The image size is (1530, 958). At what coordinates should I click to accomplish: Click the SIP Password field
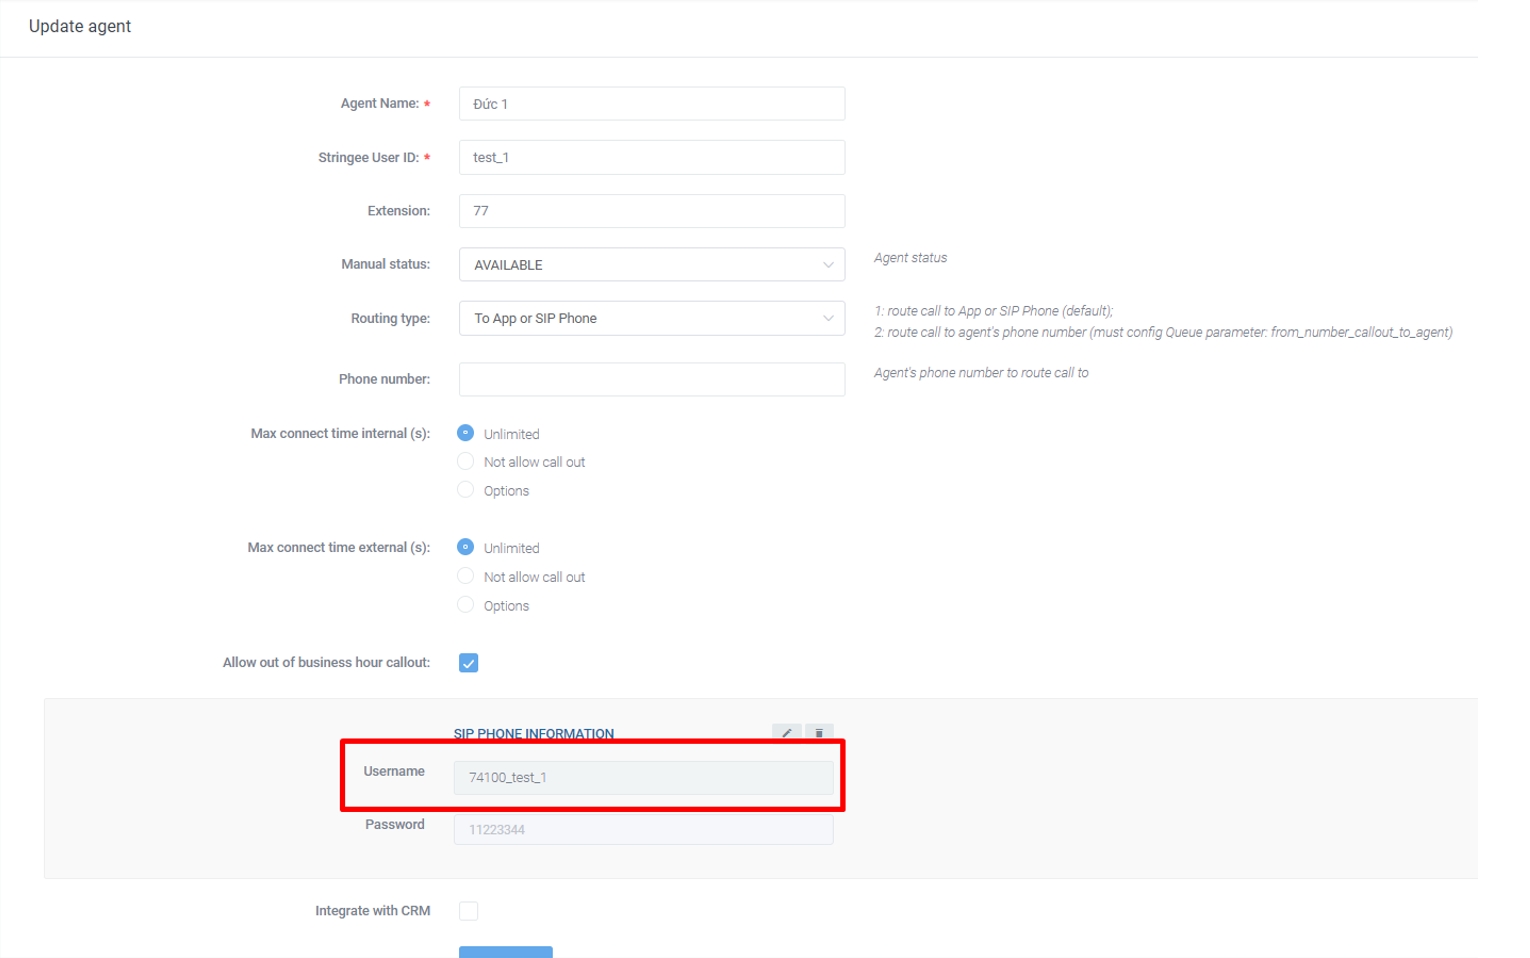[x=643, y=829]
